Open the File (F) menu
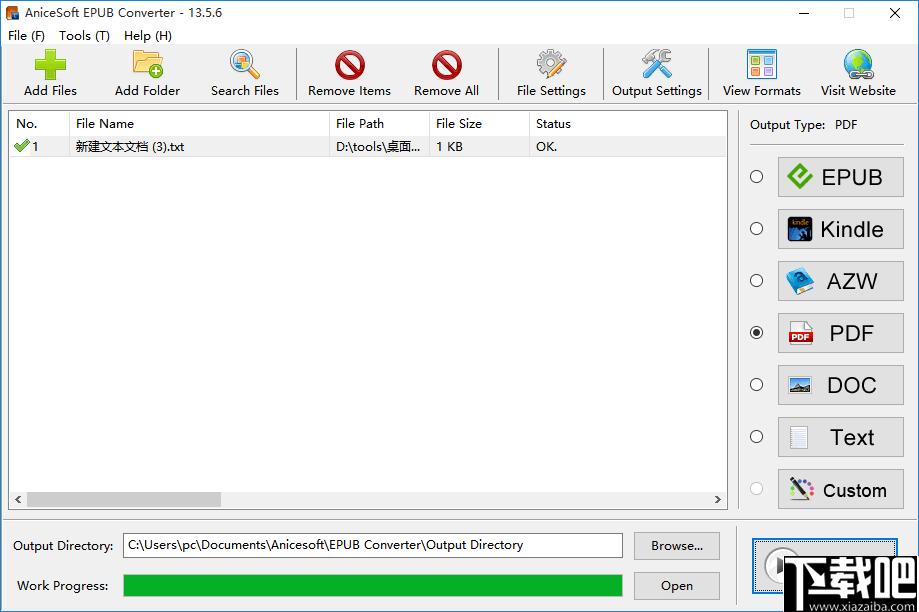919x612 pixels. [x=26, y=36]
